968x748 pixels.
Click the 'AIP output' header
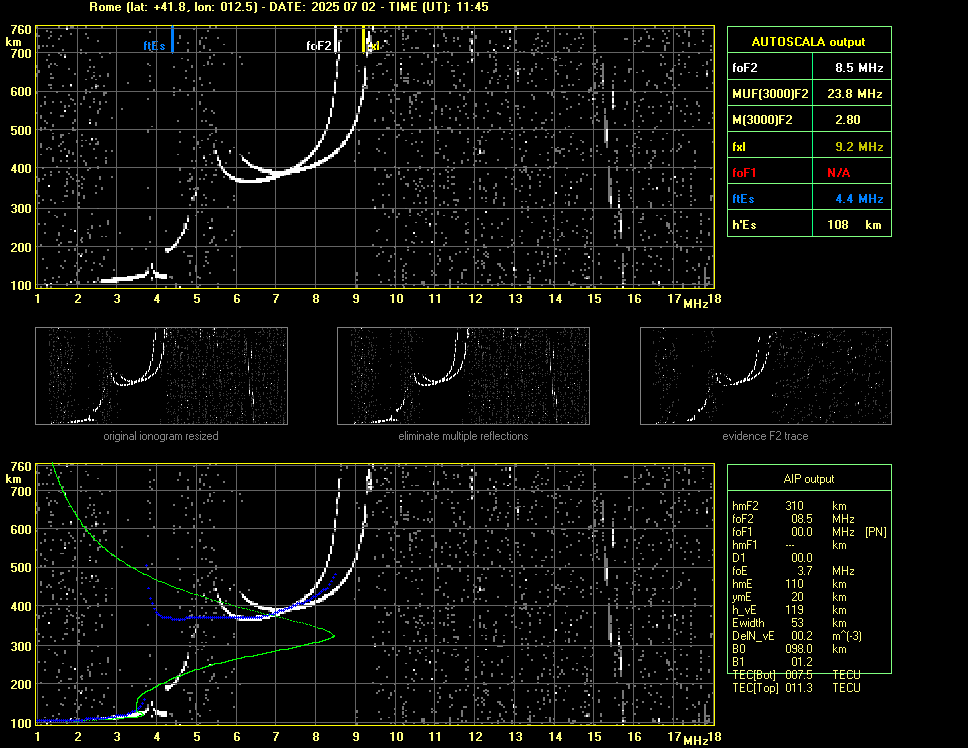pyautogui.click(x=808, y=479)
